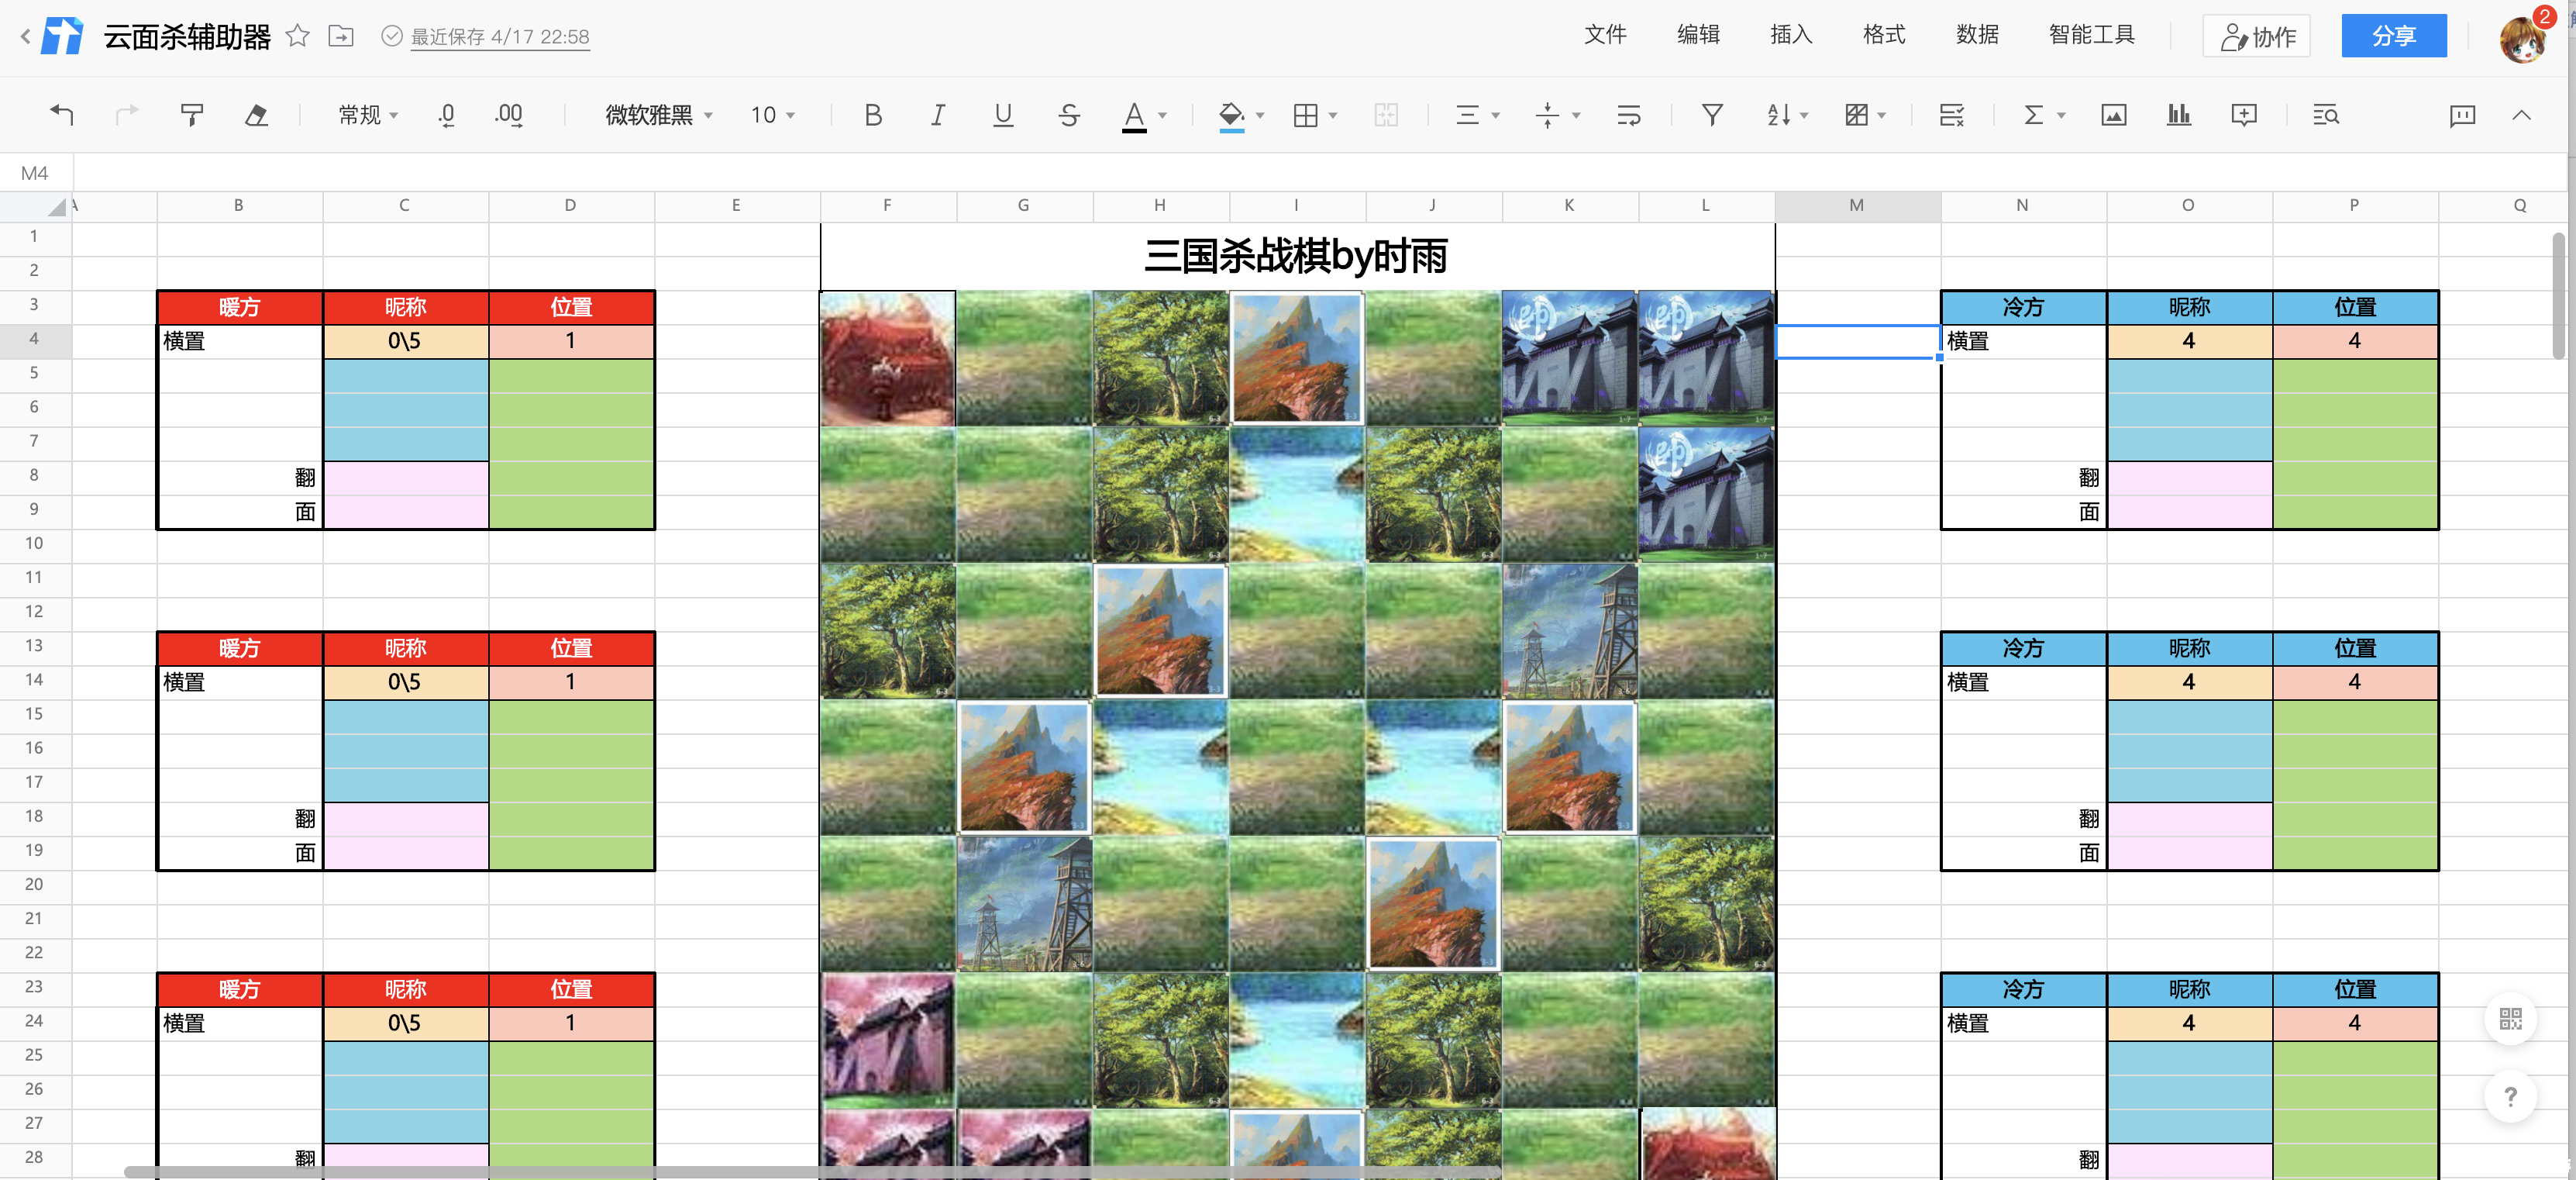The height and width of the screenshot is (1180, 2576).
Task: Click the M4 cell name box
Action: pyautogui.click(x=35, y=173)
